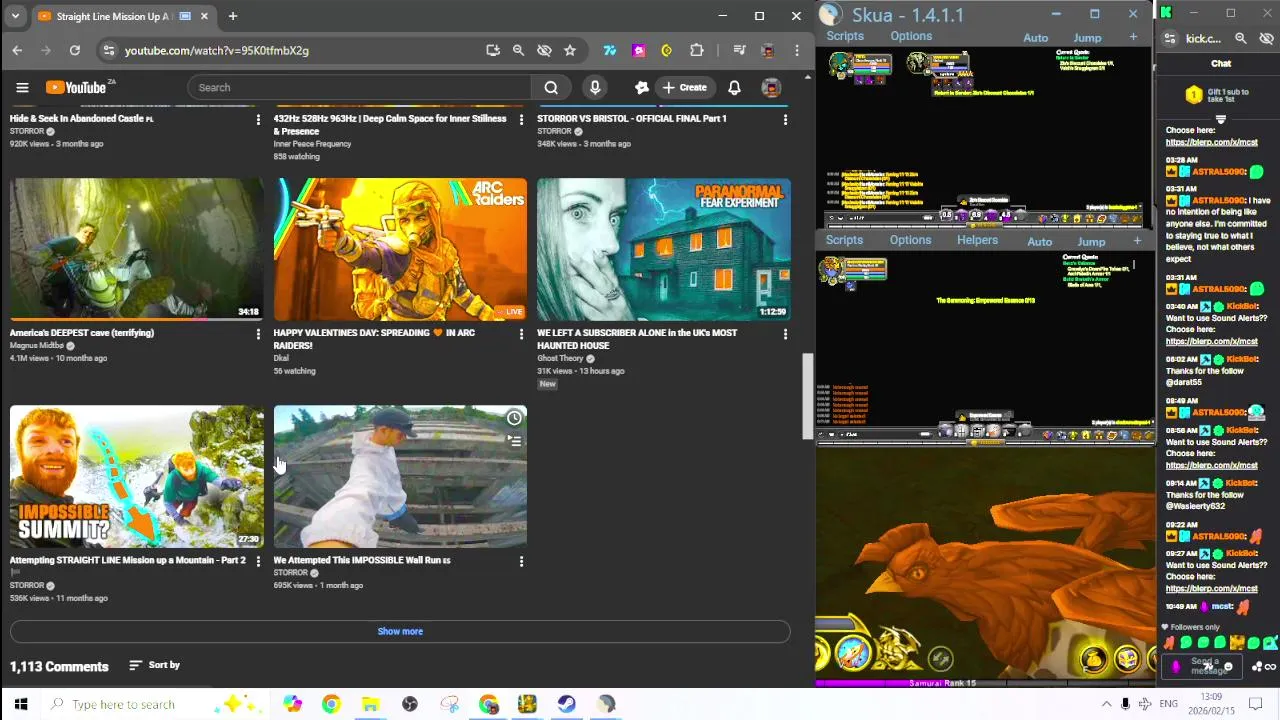
Task: Open the Magnus Midtbø channel link
Action: pyautogui.click(x=37, y=346)
